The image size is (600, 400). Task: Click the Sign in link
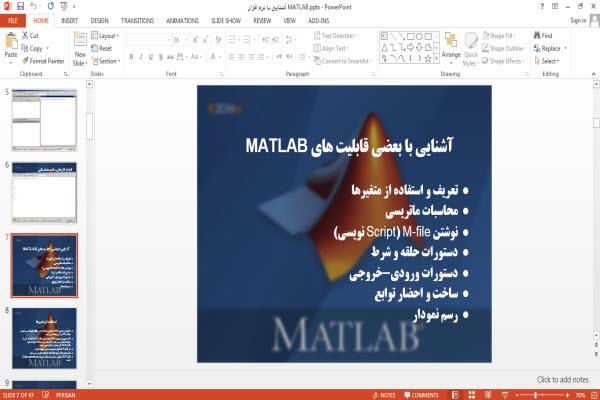(x=578, y=20)
